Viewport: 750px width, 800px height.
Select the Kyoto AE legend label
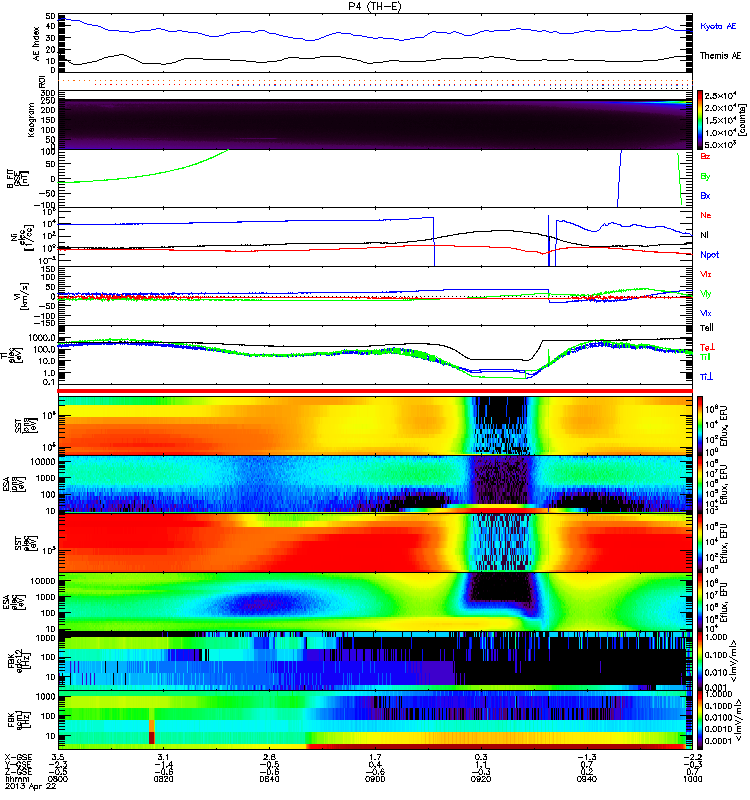718,26
